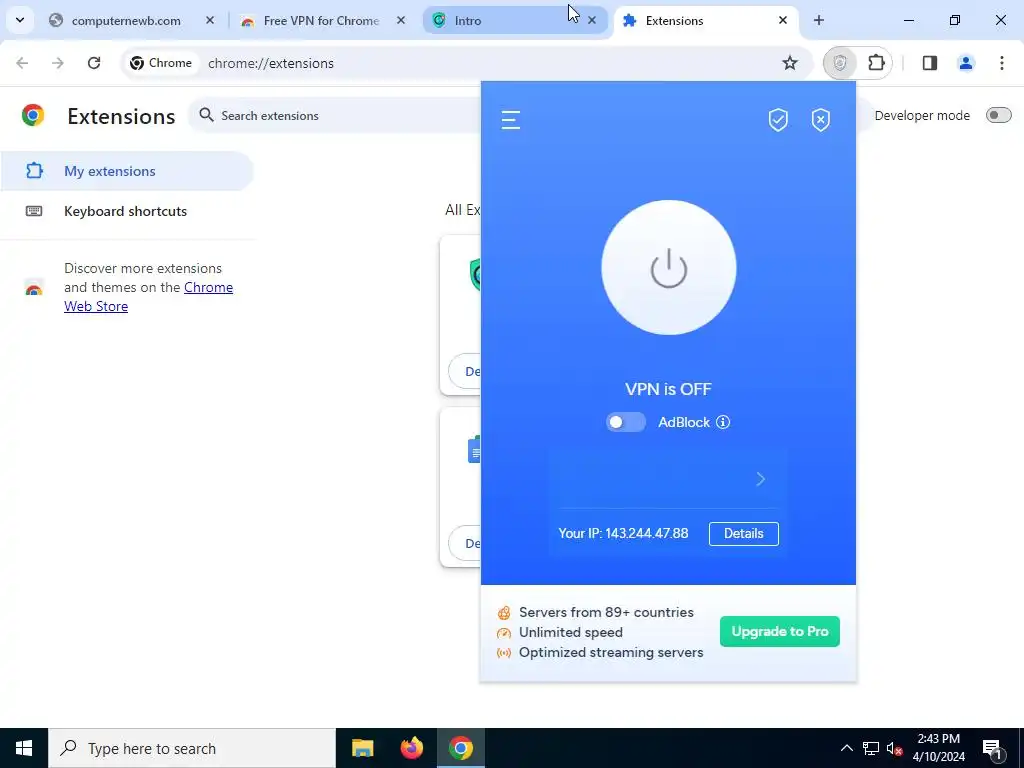Viewport: 1024px width, 768px height.
Task: Open the muted volume tray icon
Action: click(x=895, y=748)
